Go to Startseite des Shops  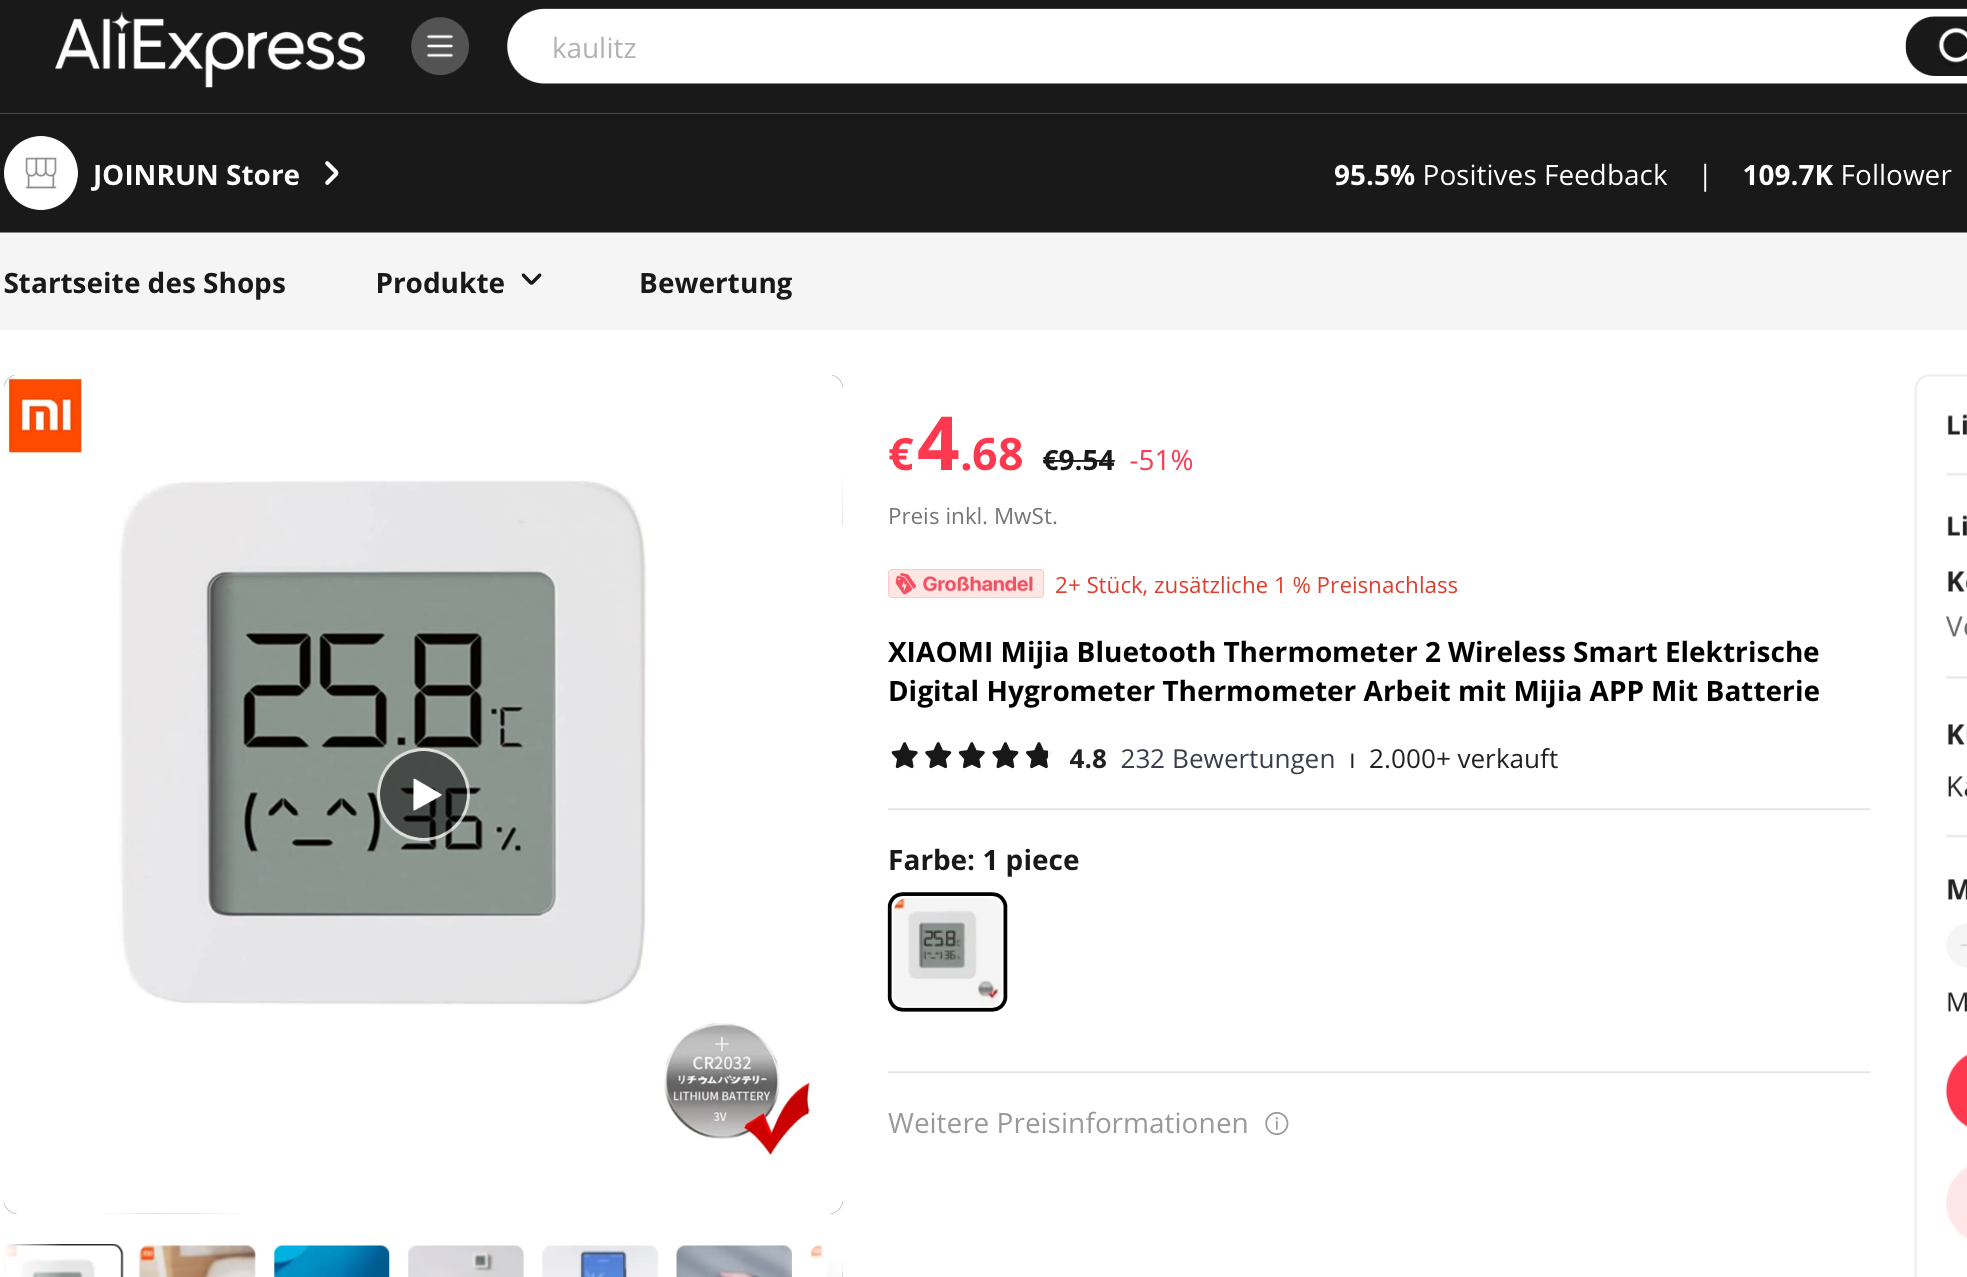(145, 283)
